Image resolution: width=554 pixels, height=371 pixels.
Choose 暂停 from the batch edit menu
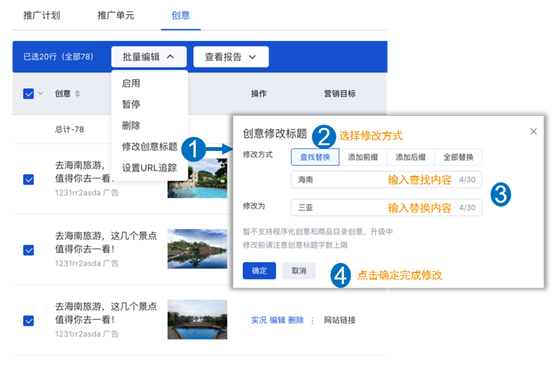point(131,104)
